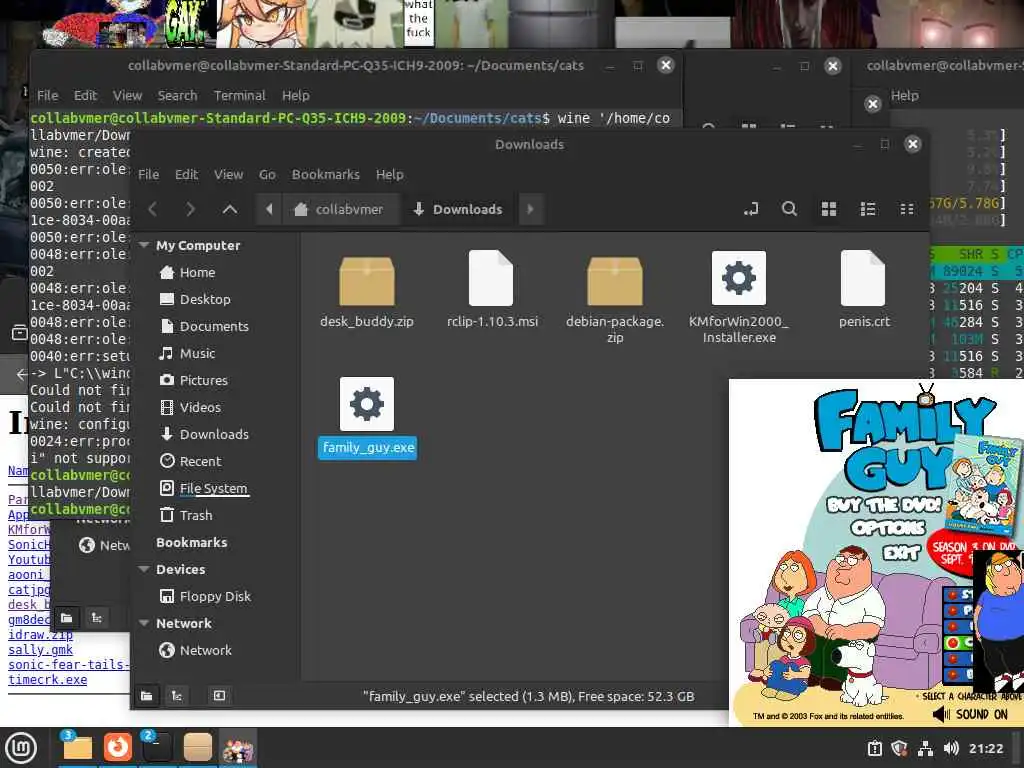Go to Home in the sidebar

point(197,272)
